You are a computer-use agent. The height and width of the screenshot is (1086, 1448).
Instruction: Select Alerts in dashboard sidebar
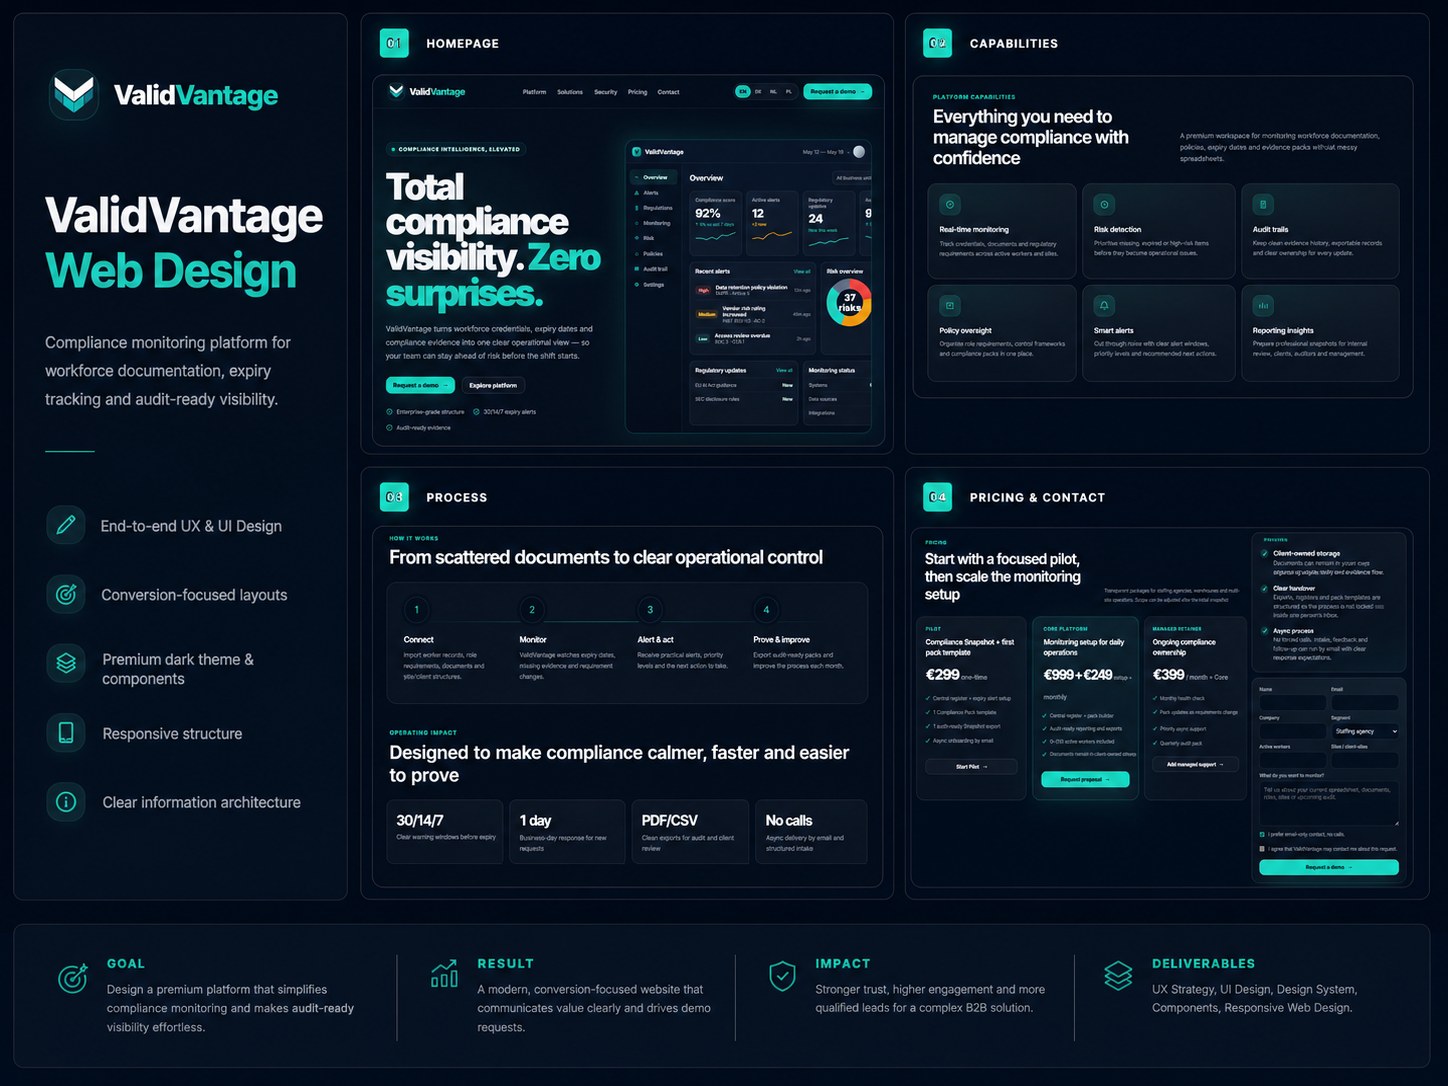pyautogui.click(x=650, y=193)
